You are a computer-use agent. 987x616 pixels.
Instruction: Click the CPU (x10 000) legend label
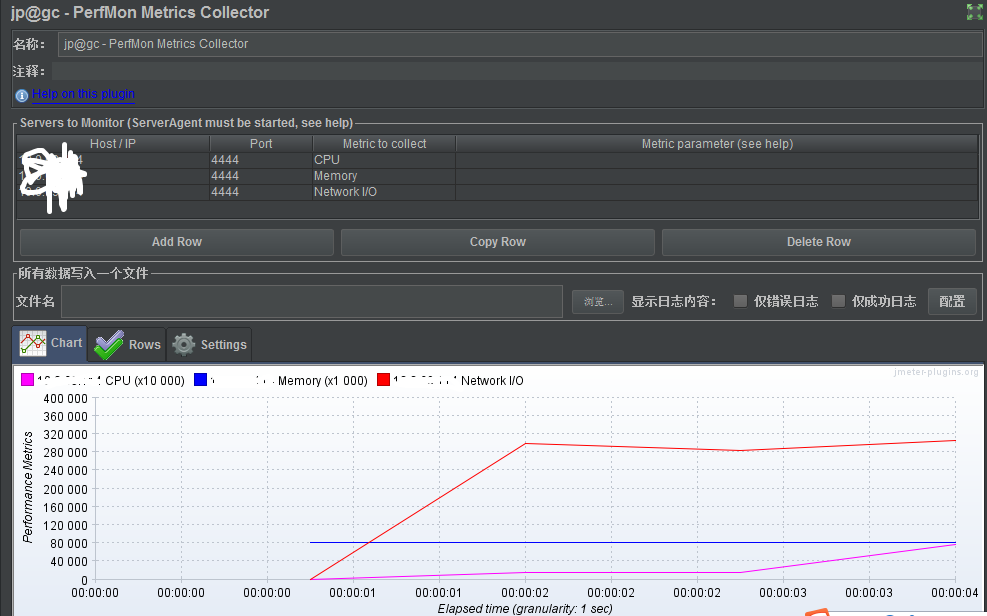pos(145,381)
